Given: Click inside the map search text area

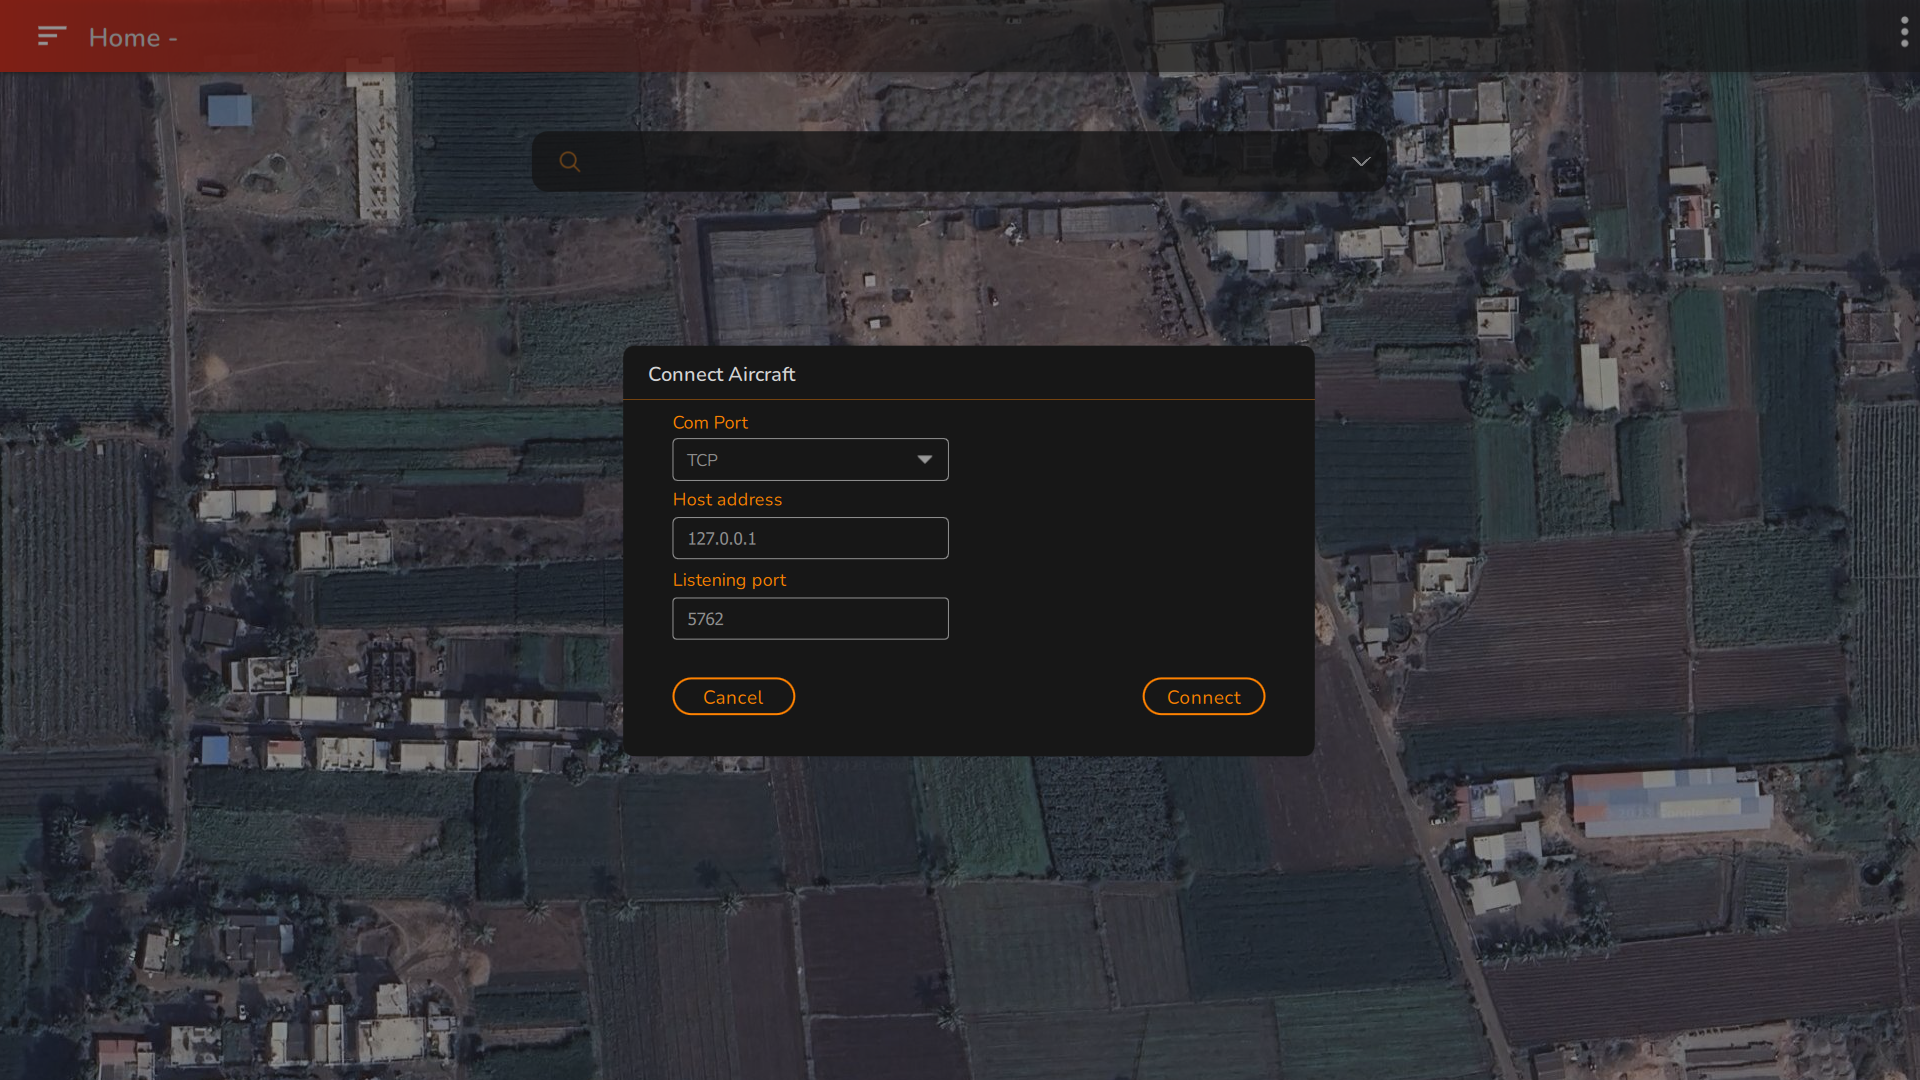Looking at the screenshot, I should pos(960,161).
